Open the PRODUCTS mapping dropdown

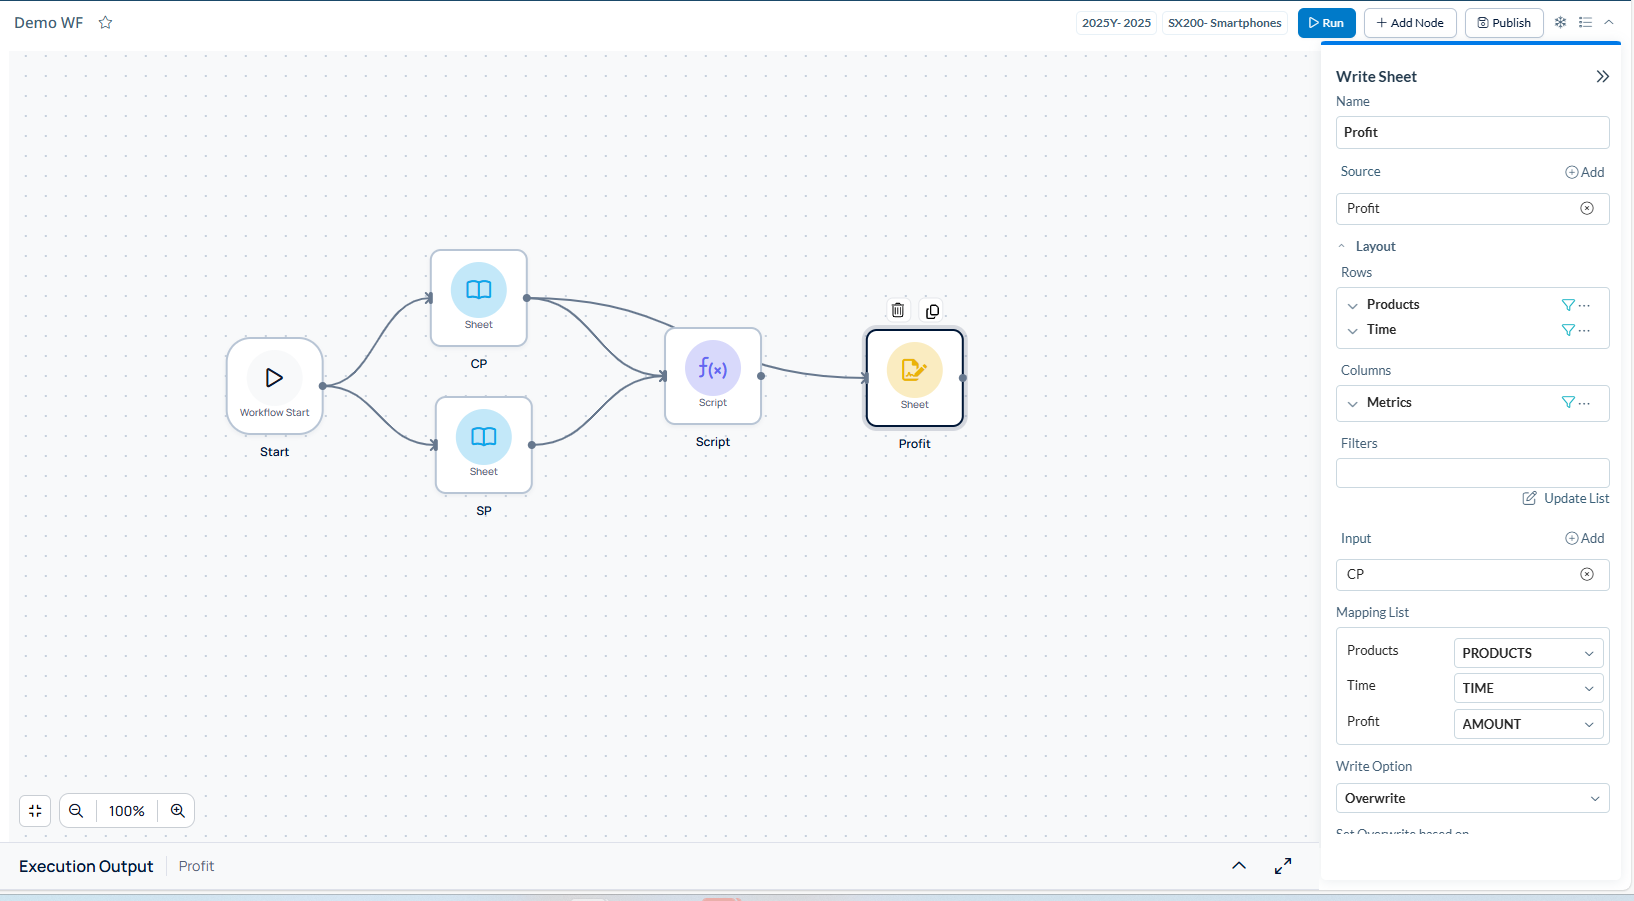[1527, 653]
